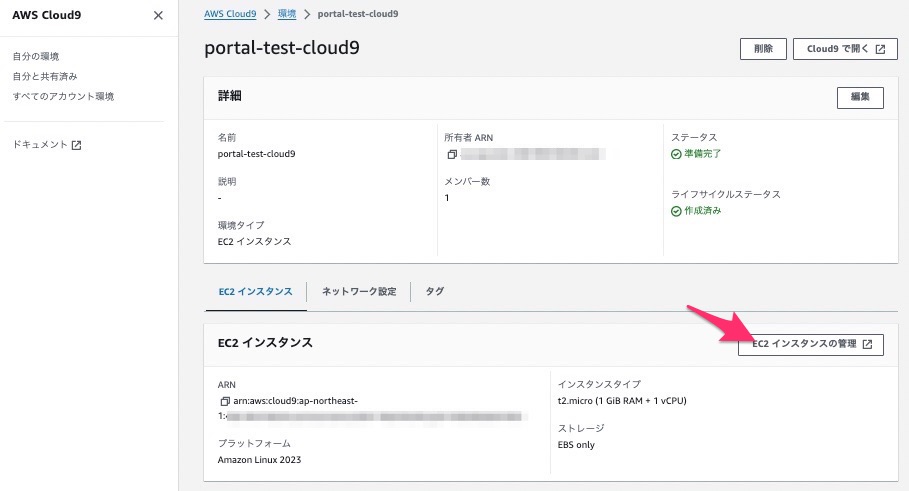Click the Amazon Linux 2023 platform value
Viewport: 909px width, 491px height.
(x=259, y=460)
